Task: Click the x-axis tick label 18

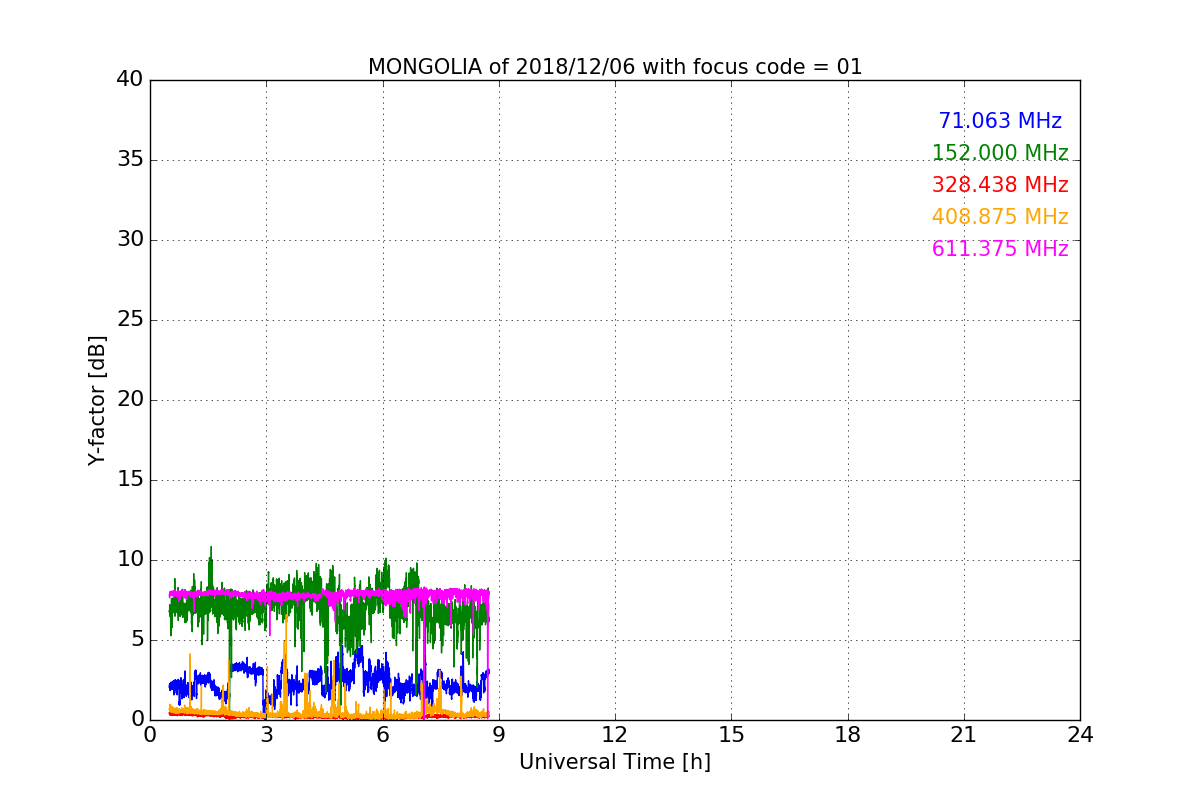Action: 848,735
